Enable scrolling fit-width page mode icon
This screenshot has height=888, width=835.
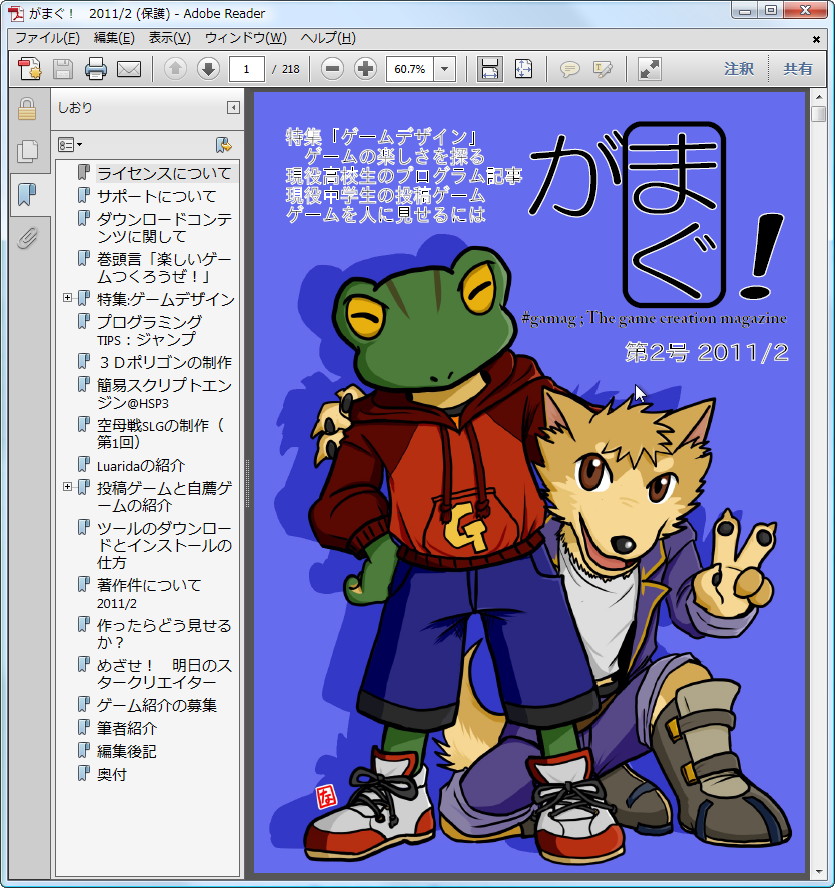coord(489,69)
